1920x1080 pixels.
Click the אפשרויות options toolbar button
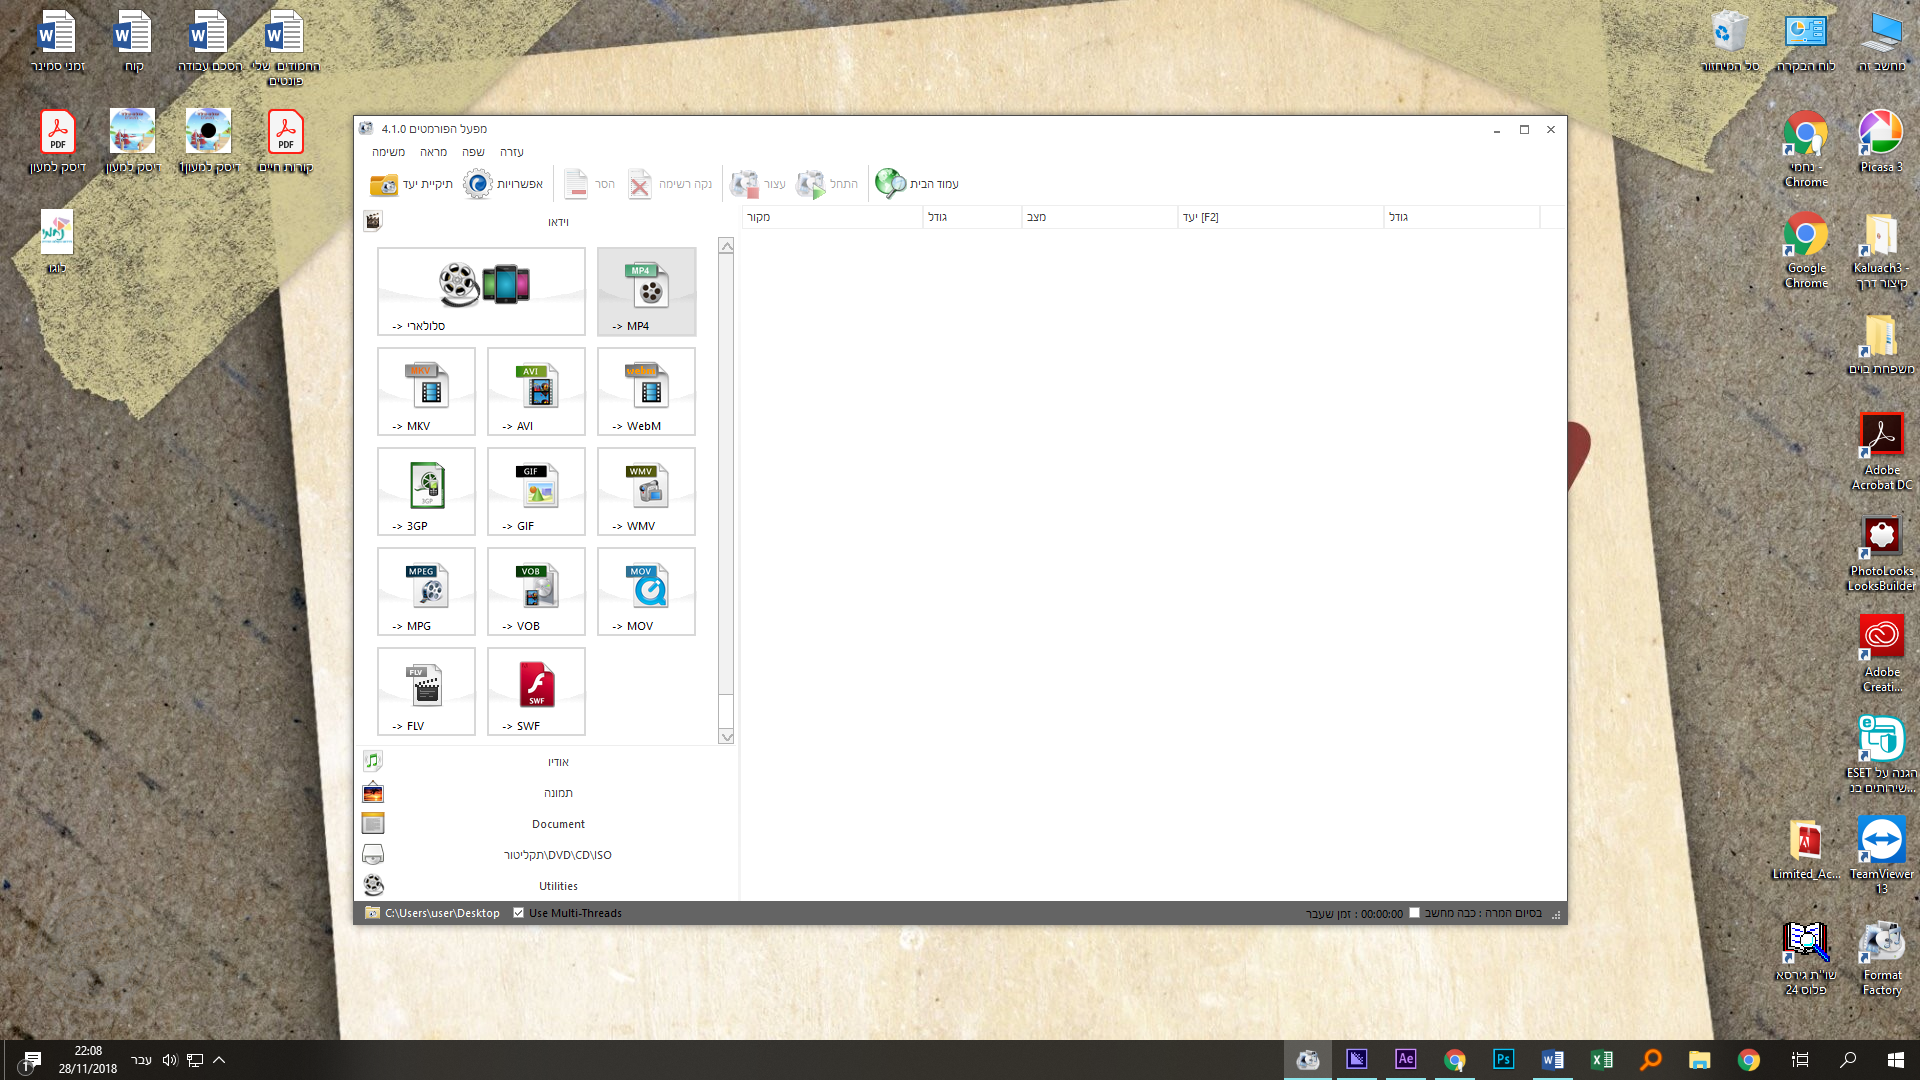pyautogui.click(x=504, y=184)
